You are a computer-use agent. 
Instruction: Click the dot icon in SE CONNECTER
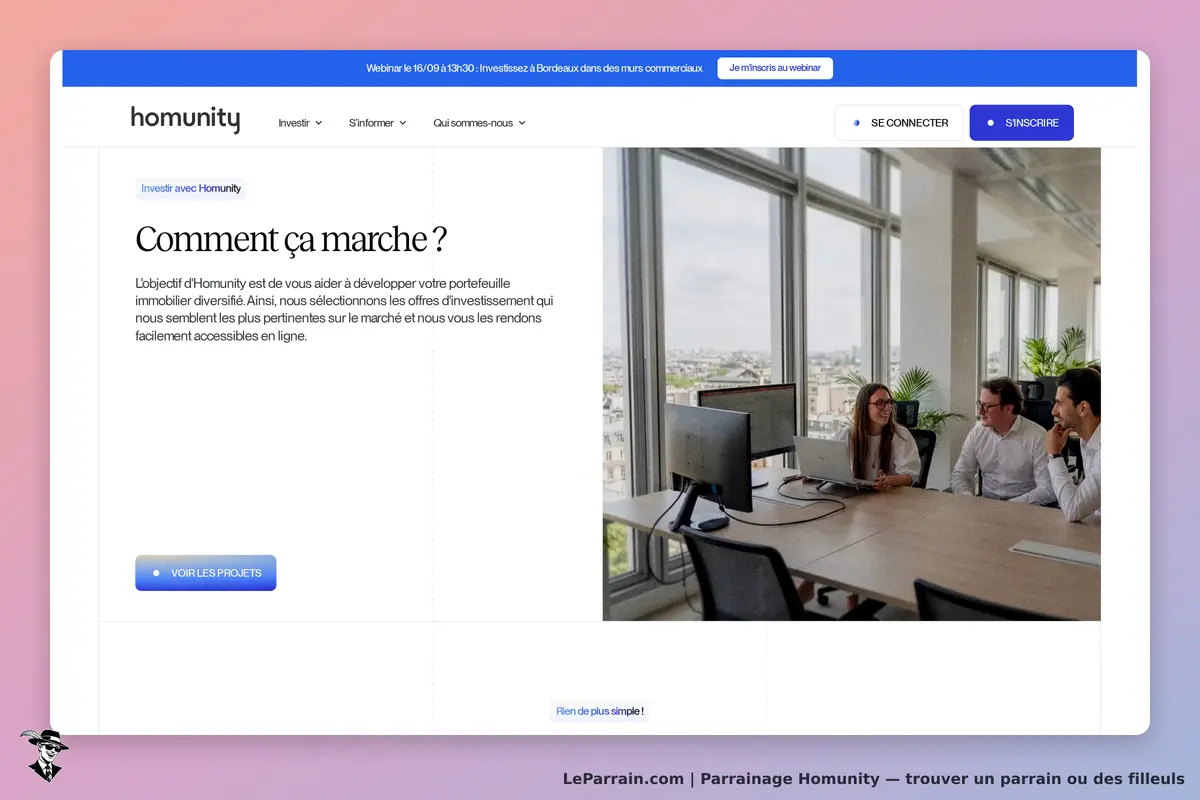pos(856,123)
